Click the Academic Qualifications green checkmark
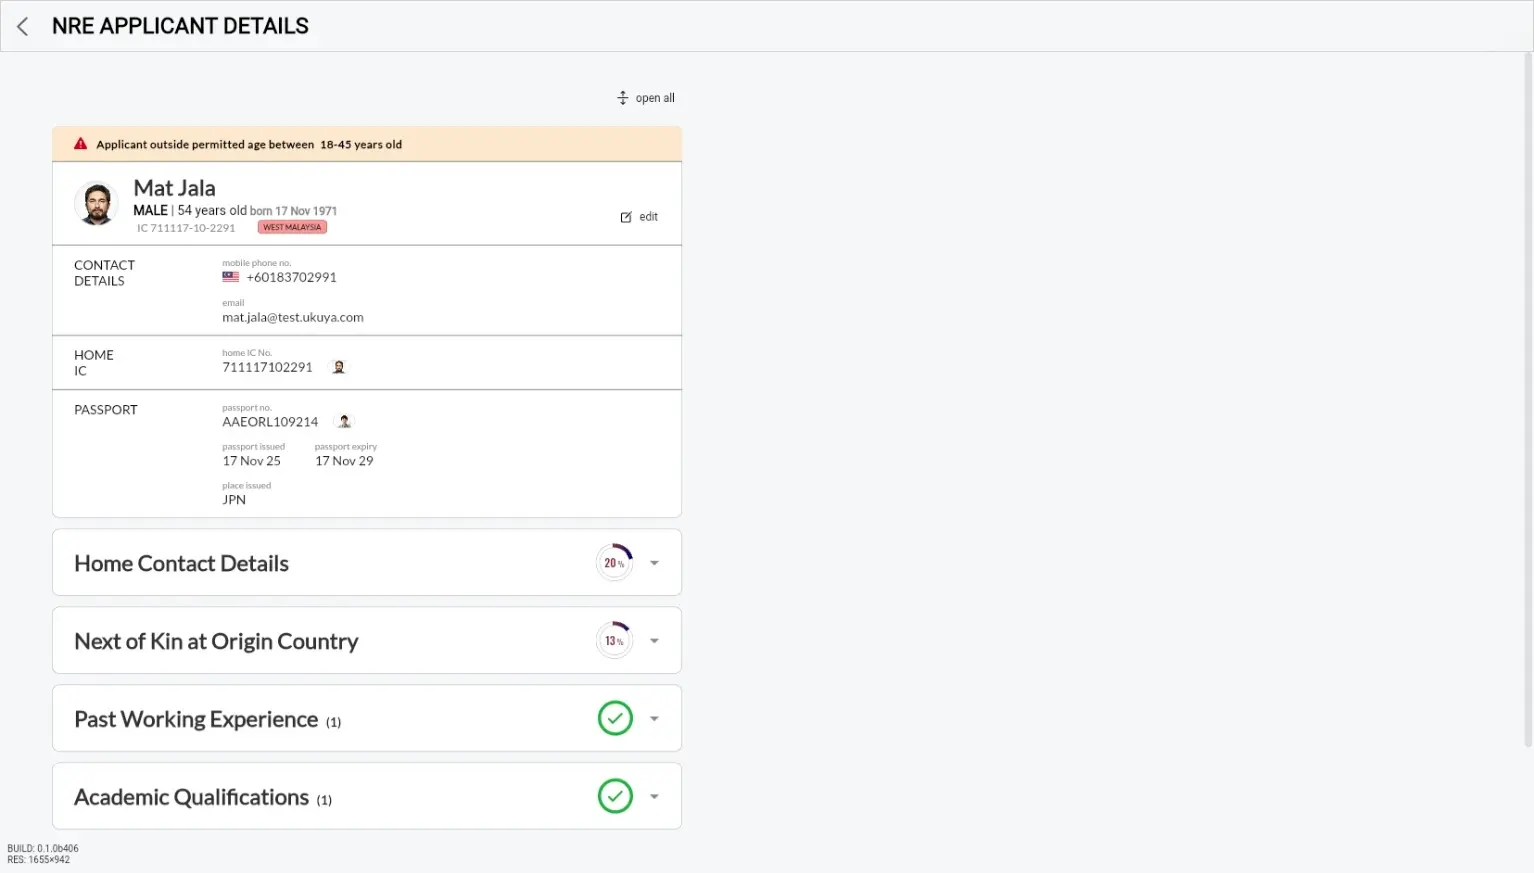The width and height of the screenshot is (1534, 873). click(x=615, y=796)
